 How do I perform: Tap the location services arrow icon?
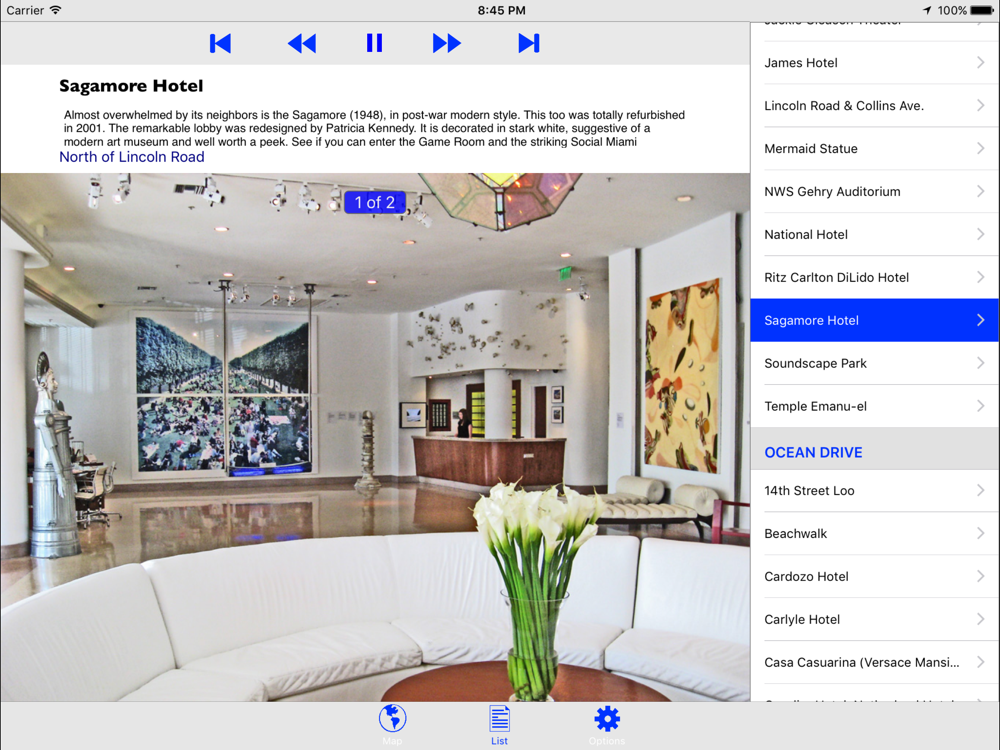pyautogui.click(x=927, y=10)
